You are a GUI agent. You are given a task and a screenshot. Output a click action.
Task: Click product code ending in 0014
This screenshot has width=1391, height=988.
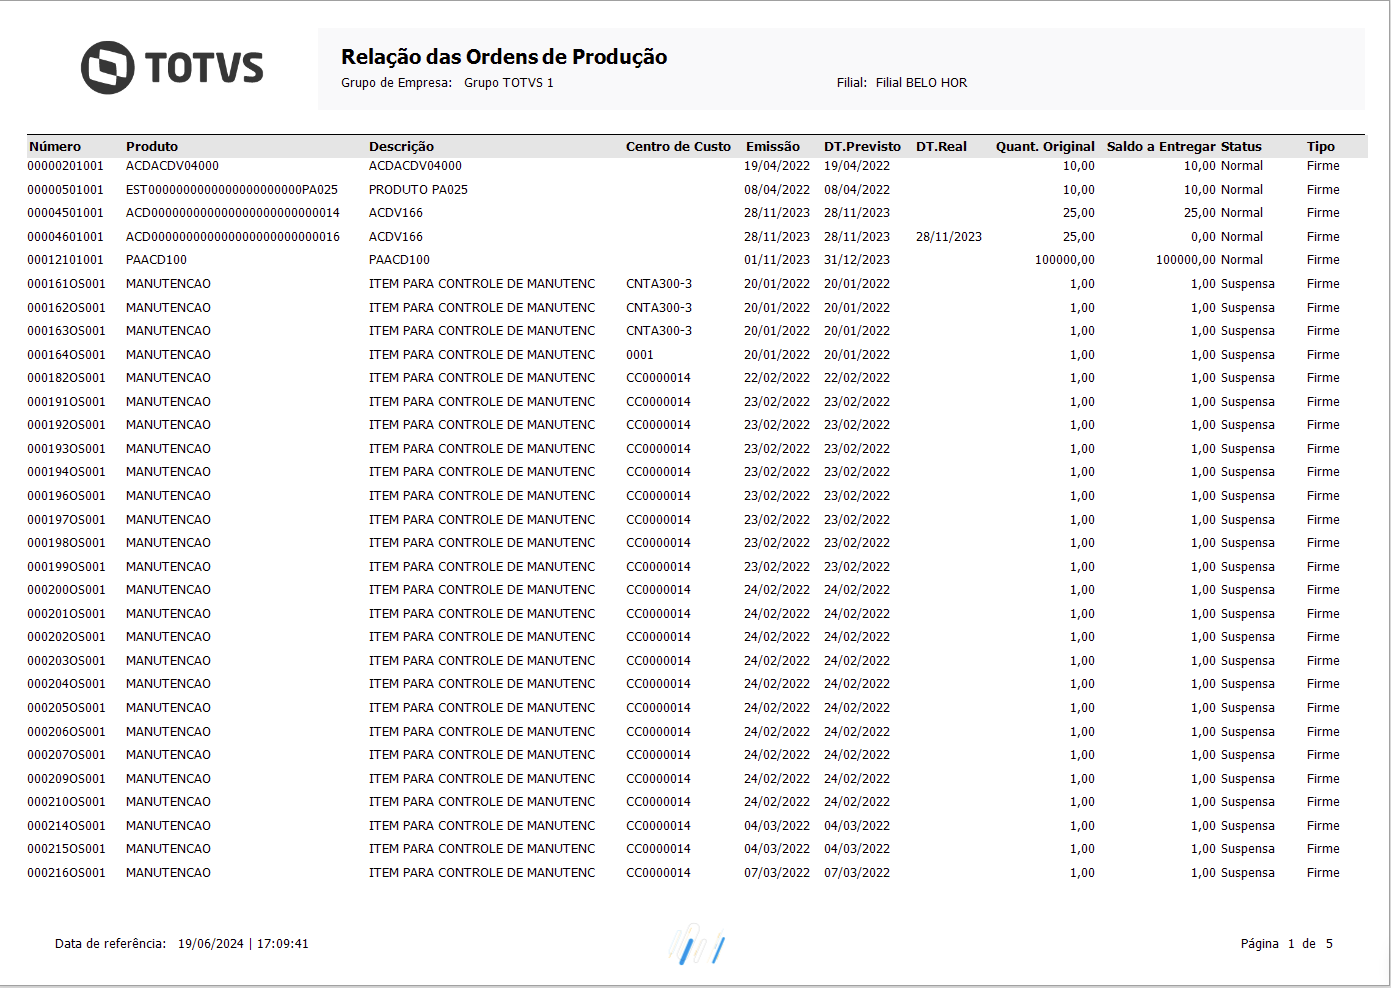point(233,213)
